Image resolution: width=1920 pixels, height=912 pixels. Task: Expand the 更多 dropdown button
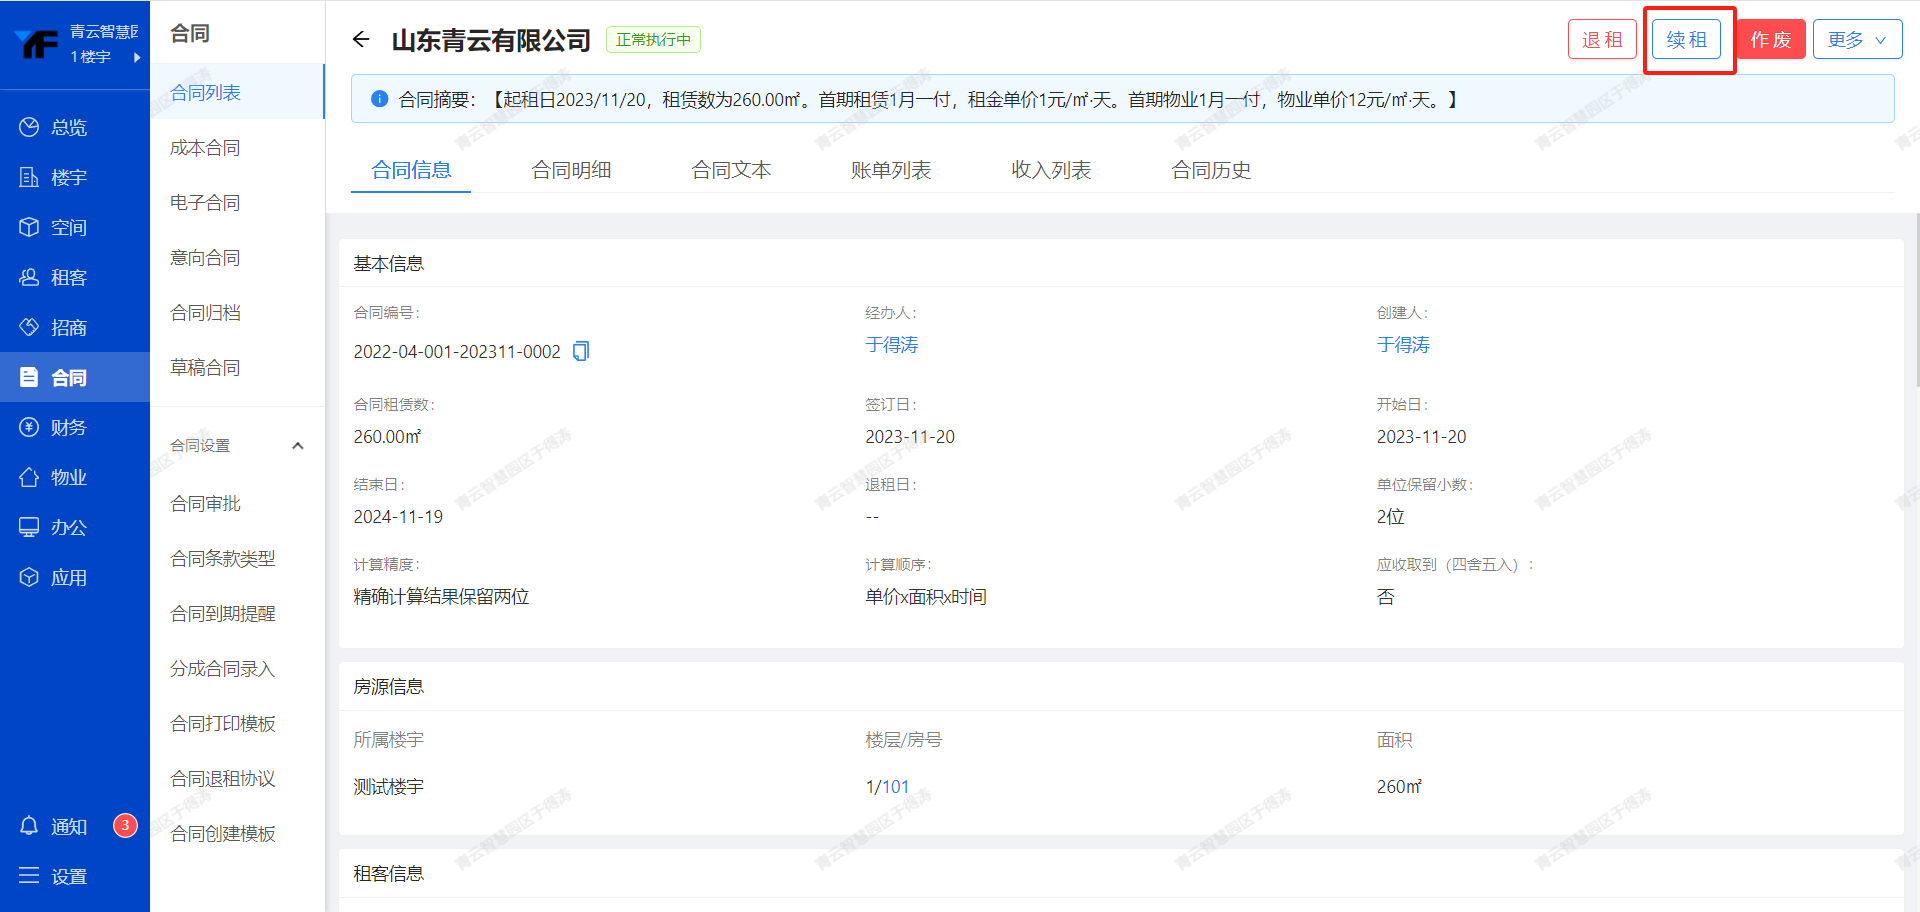point(1857,40)
